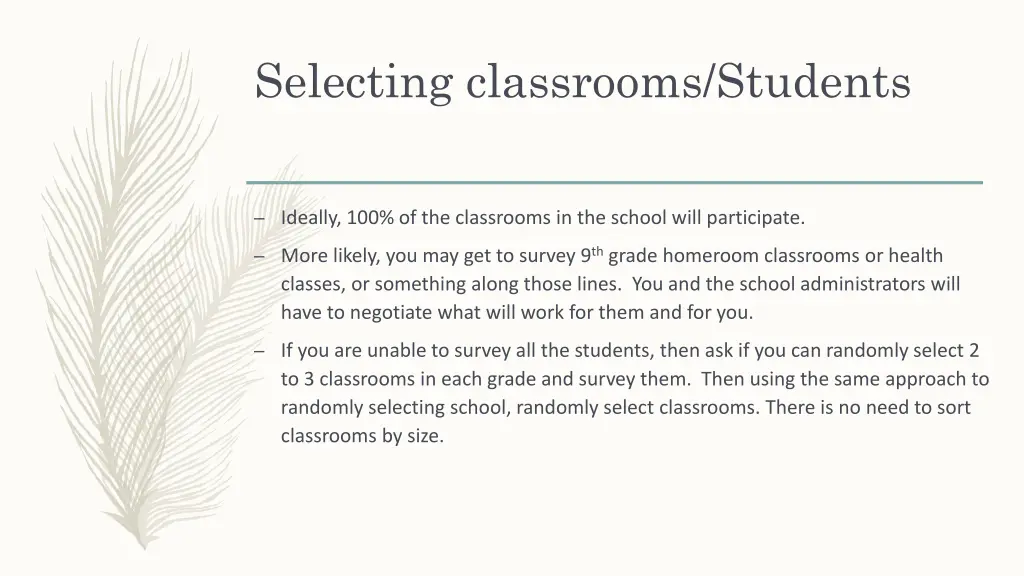
Task: Click the horizontal divider line under the title
Action: click(614, 182)
